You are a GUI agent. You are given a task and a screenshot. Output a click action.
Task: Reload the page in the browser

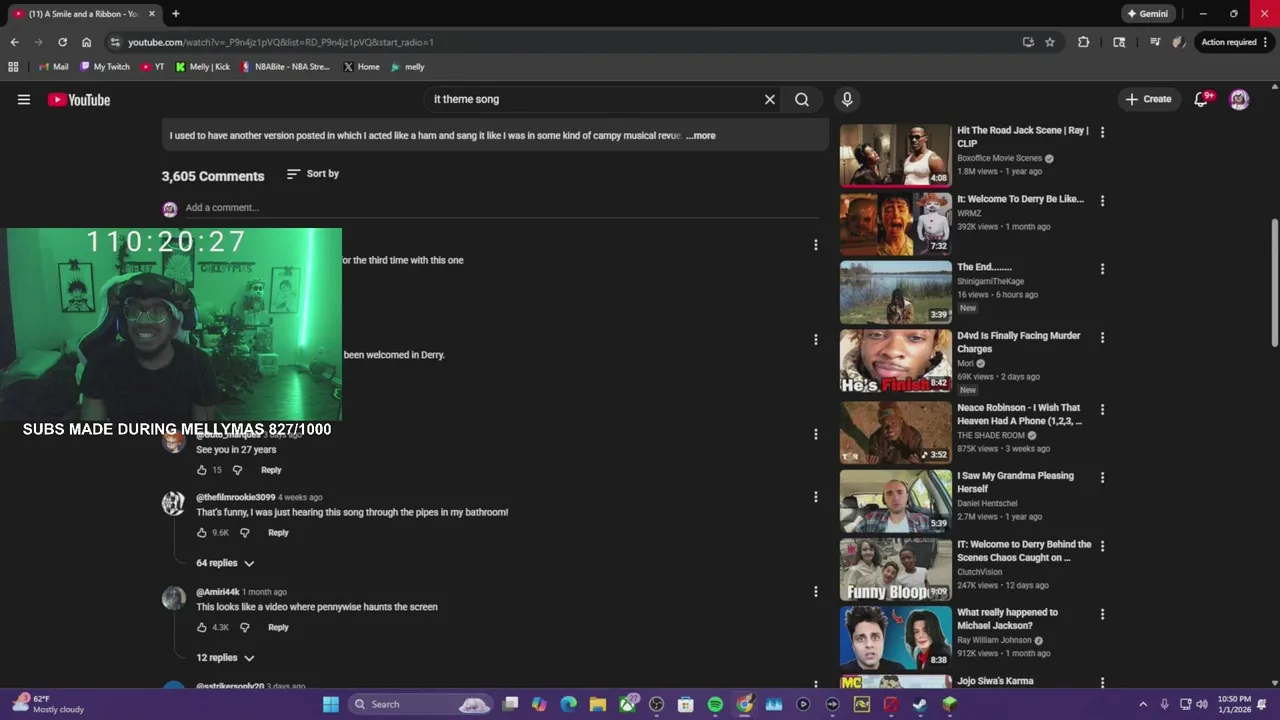coord(62,42)
